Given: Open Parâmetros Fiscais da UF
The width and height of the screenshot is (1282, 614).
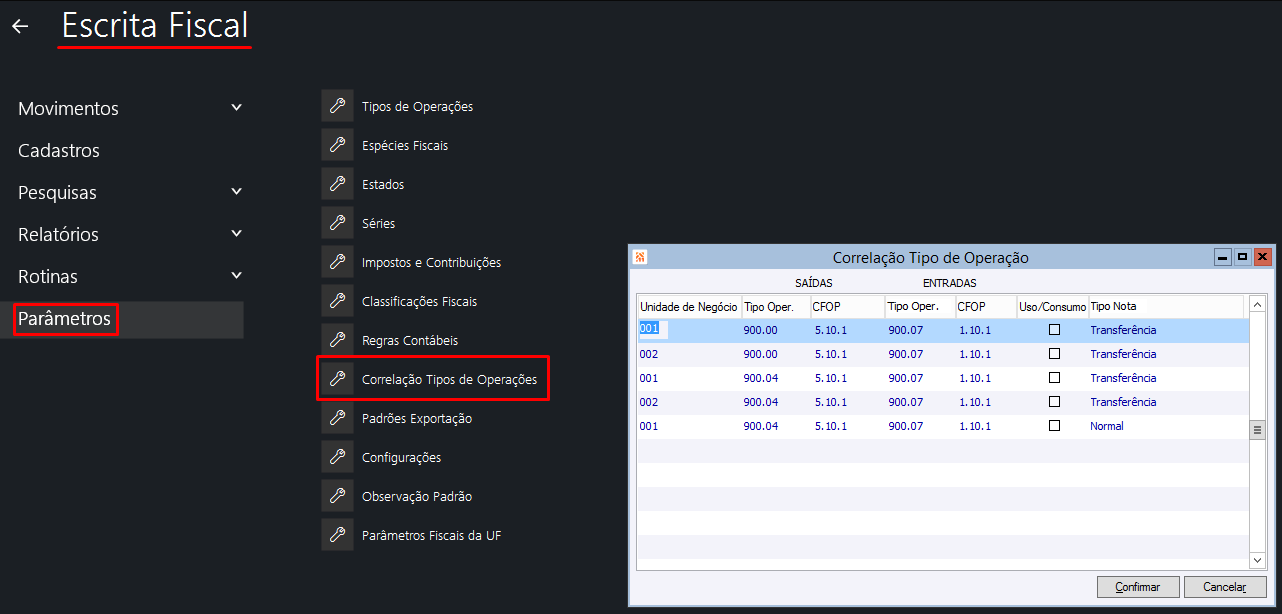Looking at the screenshot, I should pyautogui.click(x=431, y=535).
